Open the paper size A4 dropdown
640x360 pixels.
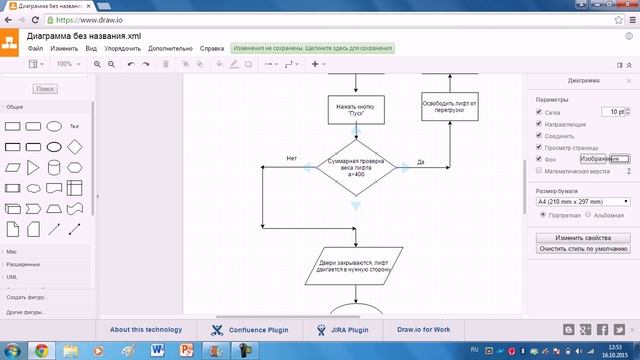(x=583, y=202)
